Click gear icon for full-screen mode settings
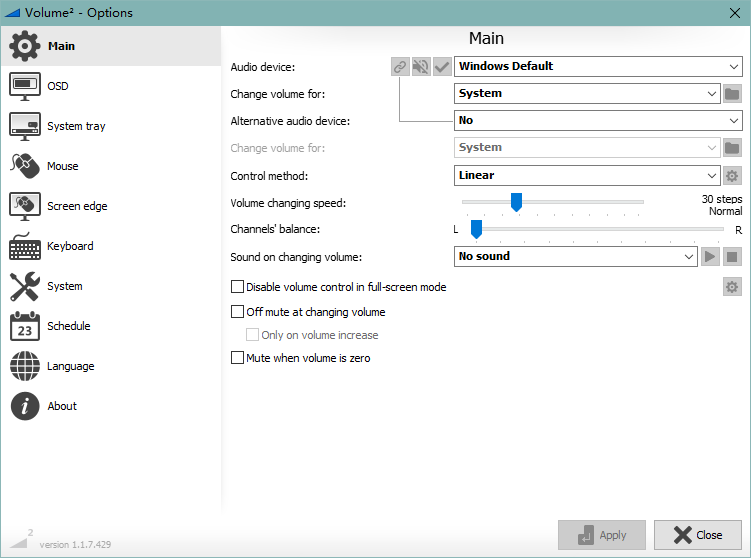The image size is (751, 558). pyautogui.click(x=732, y=288)
